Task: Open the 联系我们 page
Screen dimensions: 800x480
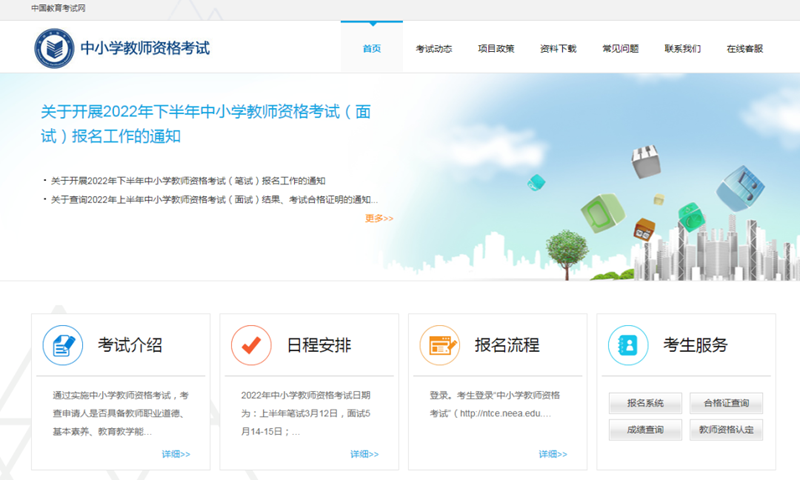Action: pyautogui.click(x=682, y=48)
